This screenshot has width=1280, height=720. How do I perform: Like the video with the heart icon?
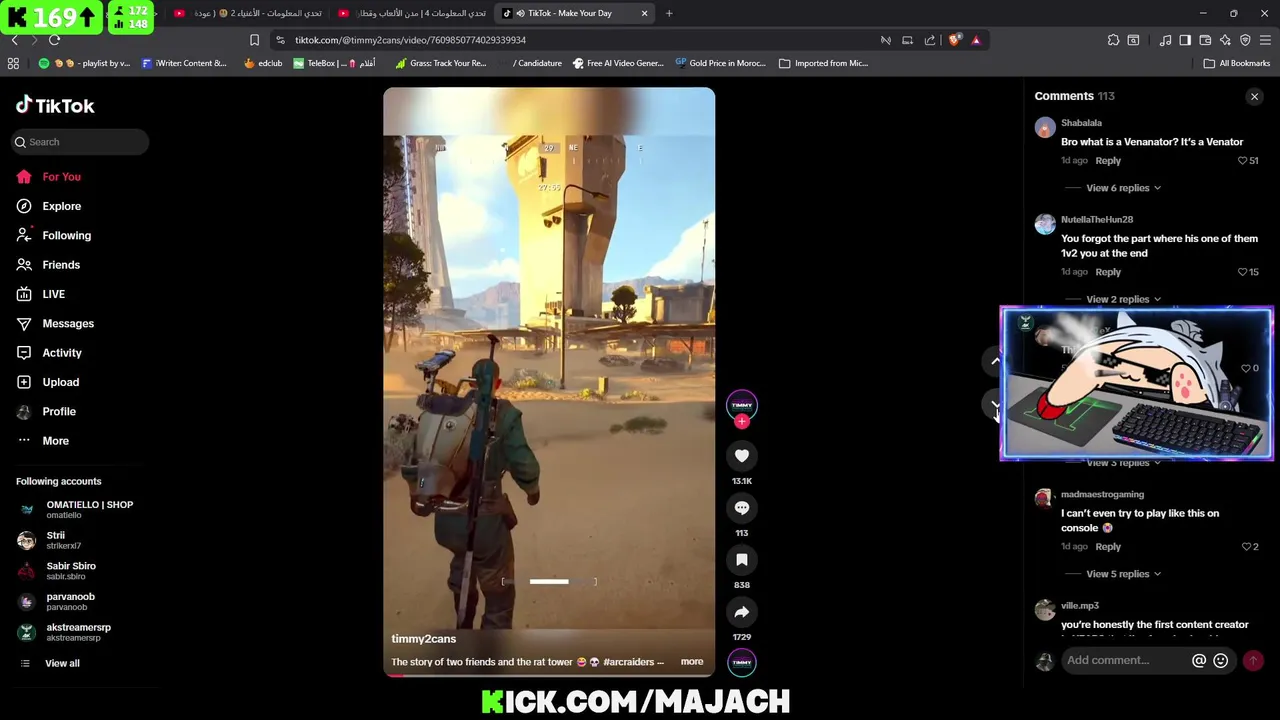click(x=742, y=456)
